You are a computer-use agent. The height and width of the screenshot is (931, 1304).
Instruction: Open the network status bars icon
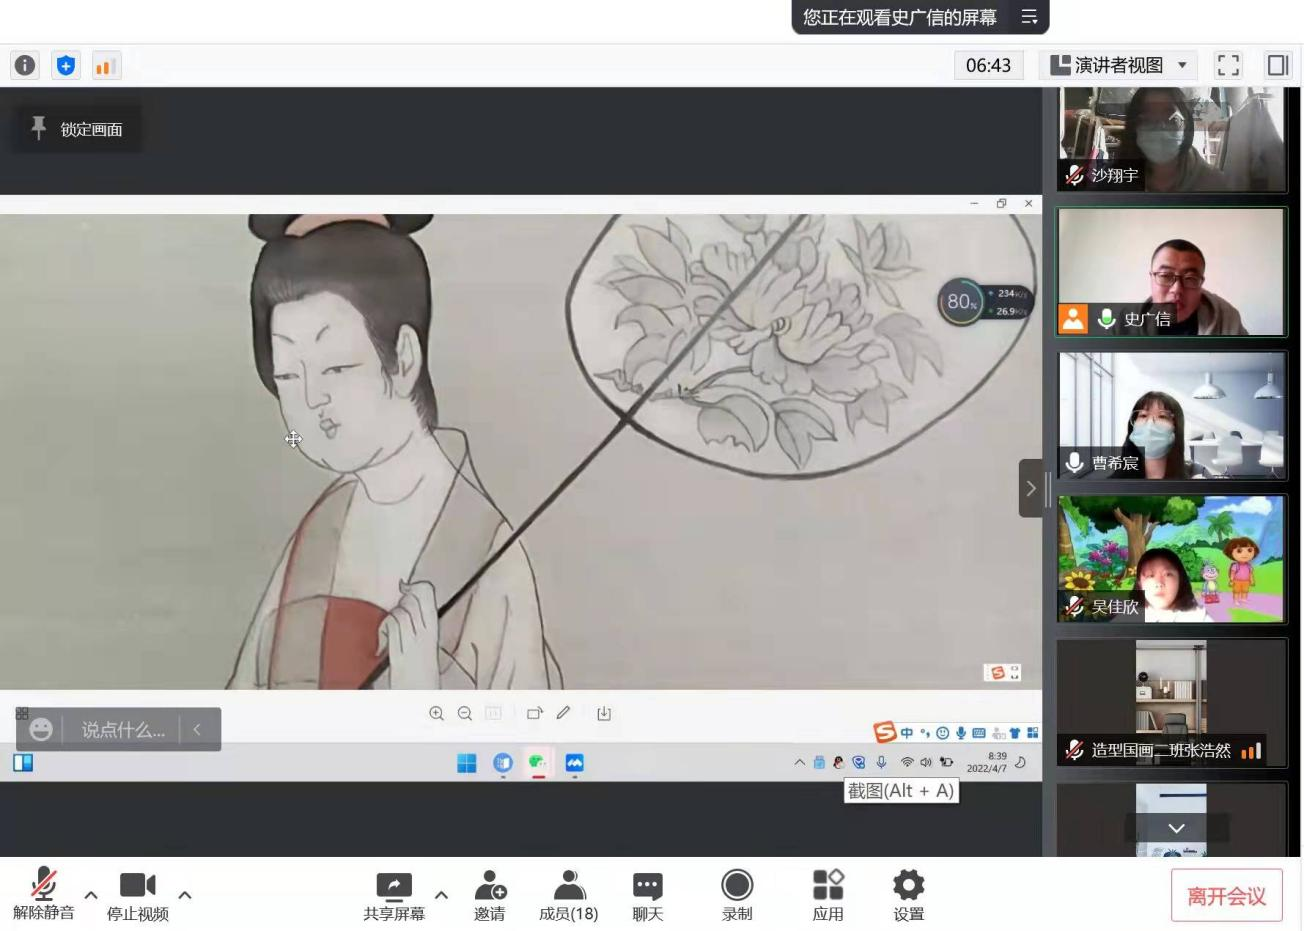(x=106, y=66)
